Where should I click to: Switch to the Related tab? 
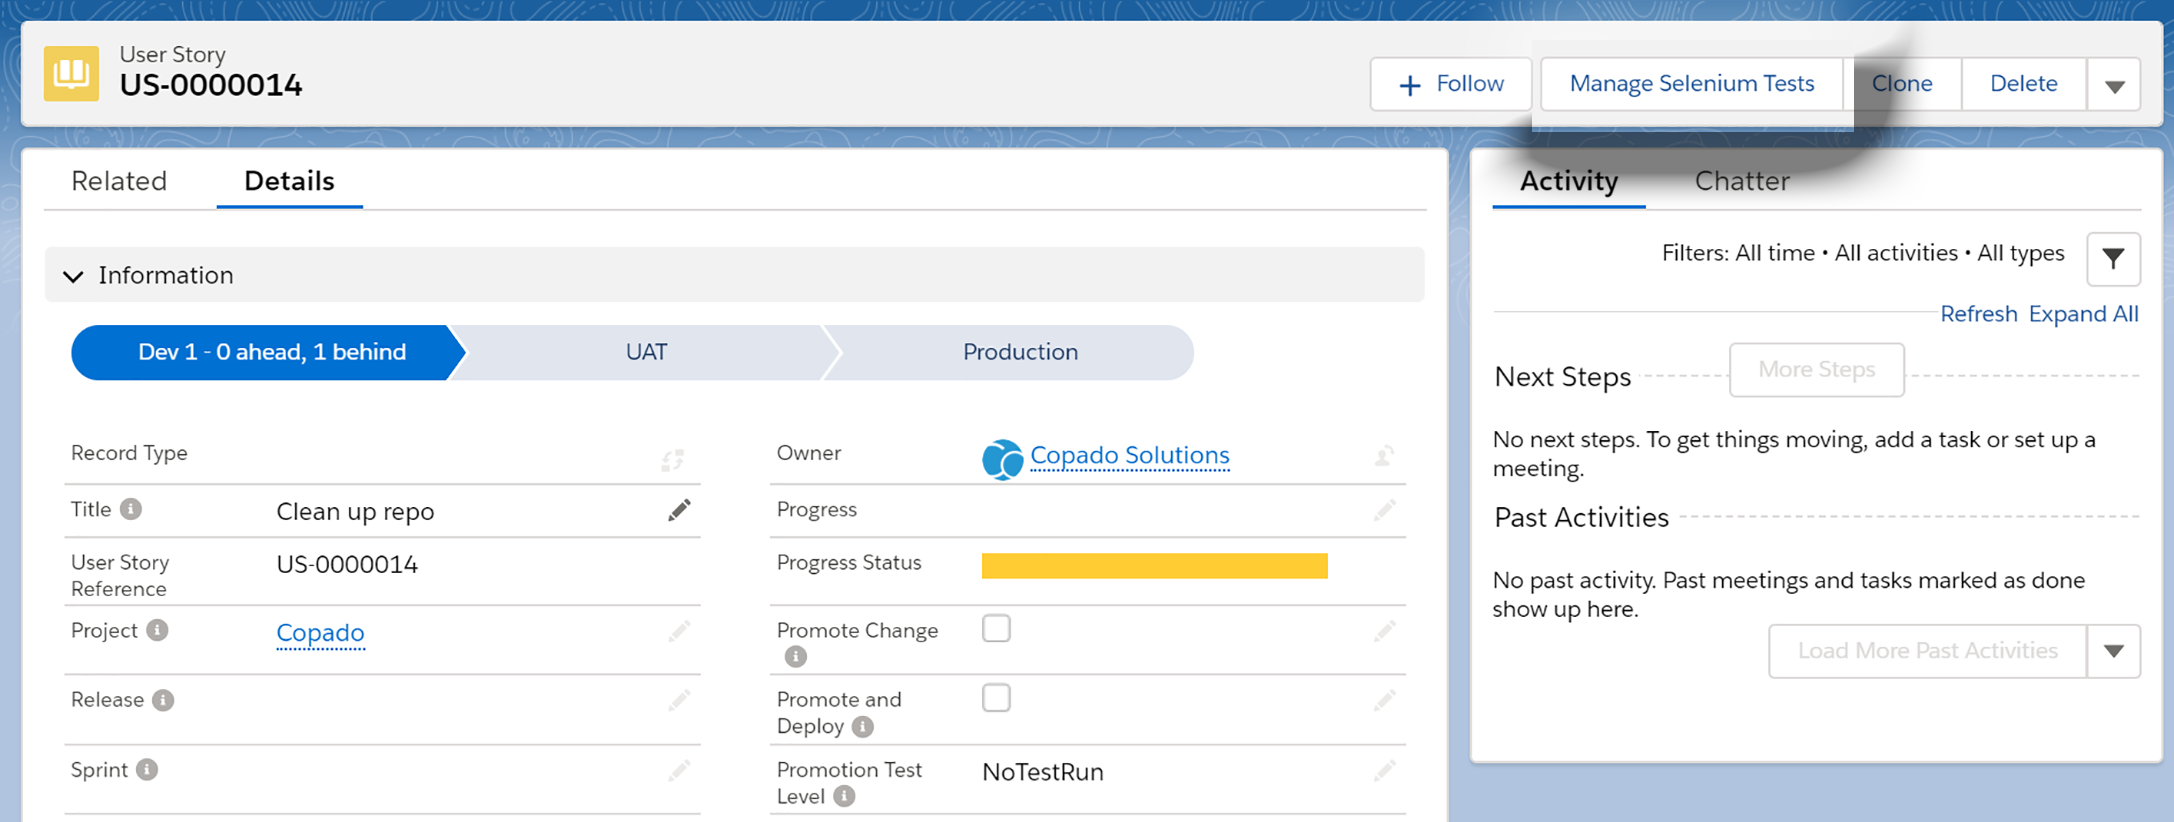(119, 181)
